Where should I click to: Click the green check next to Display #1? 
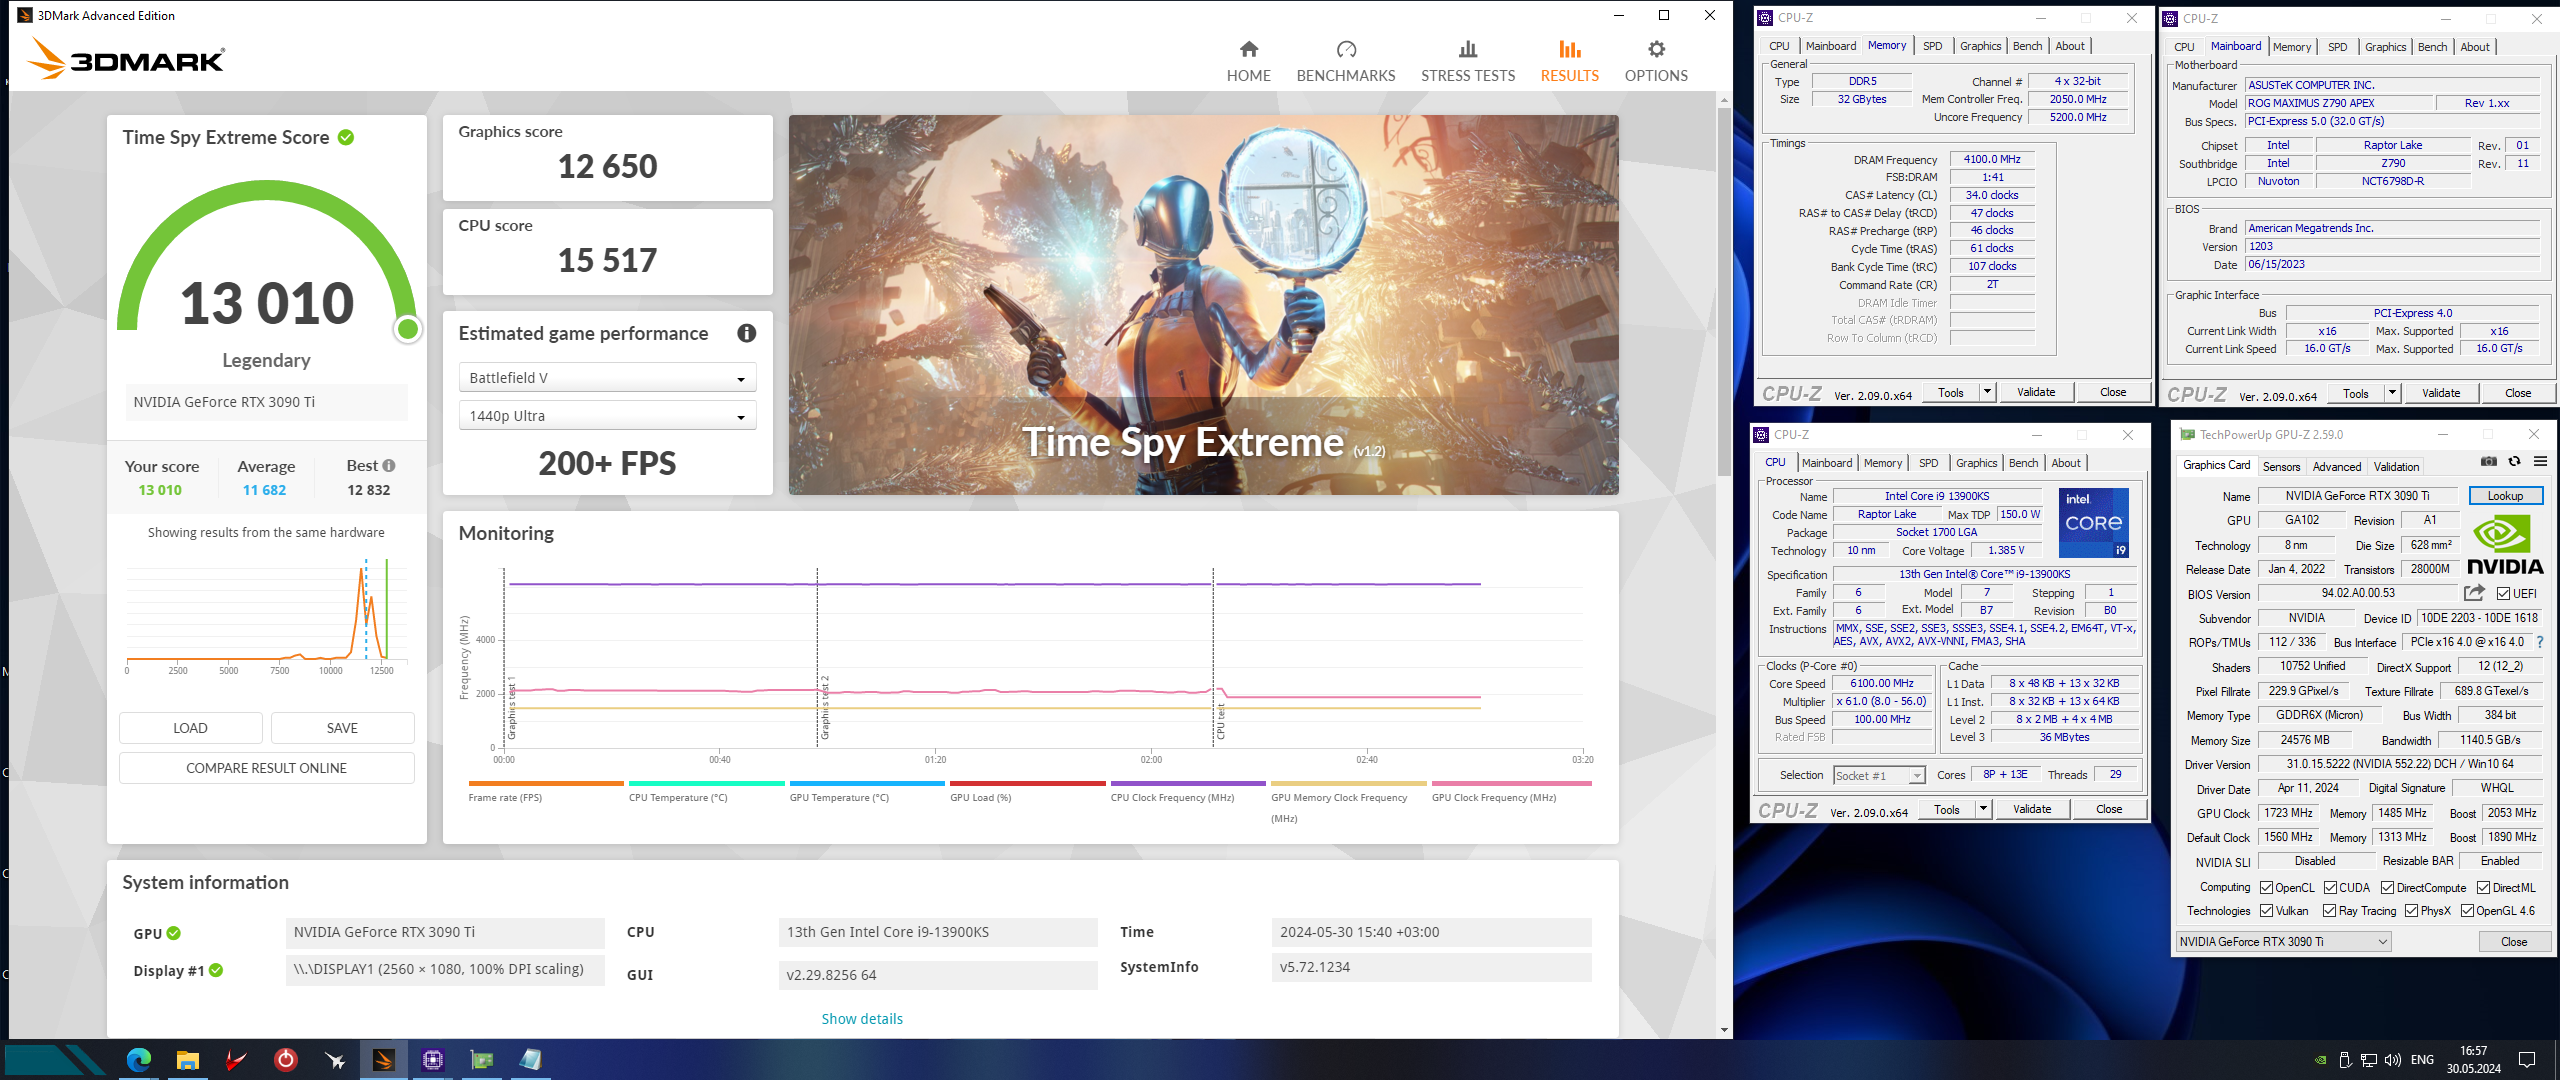[217, 970]
